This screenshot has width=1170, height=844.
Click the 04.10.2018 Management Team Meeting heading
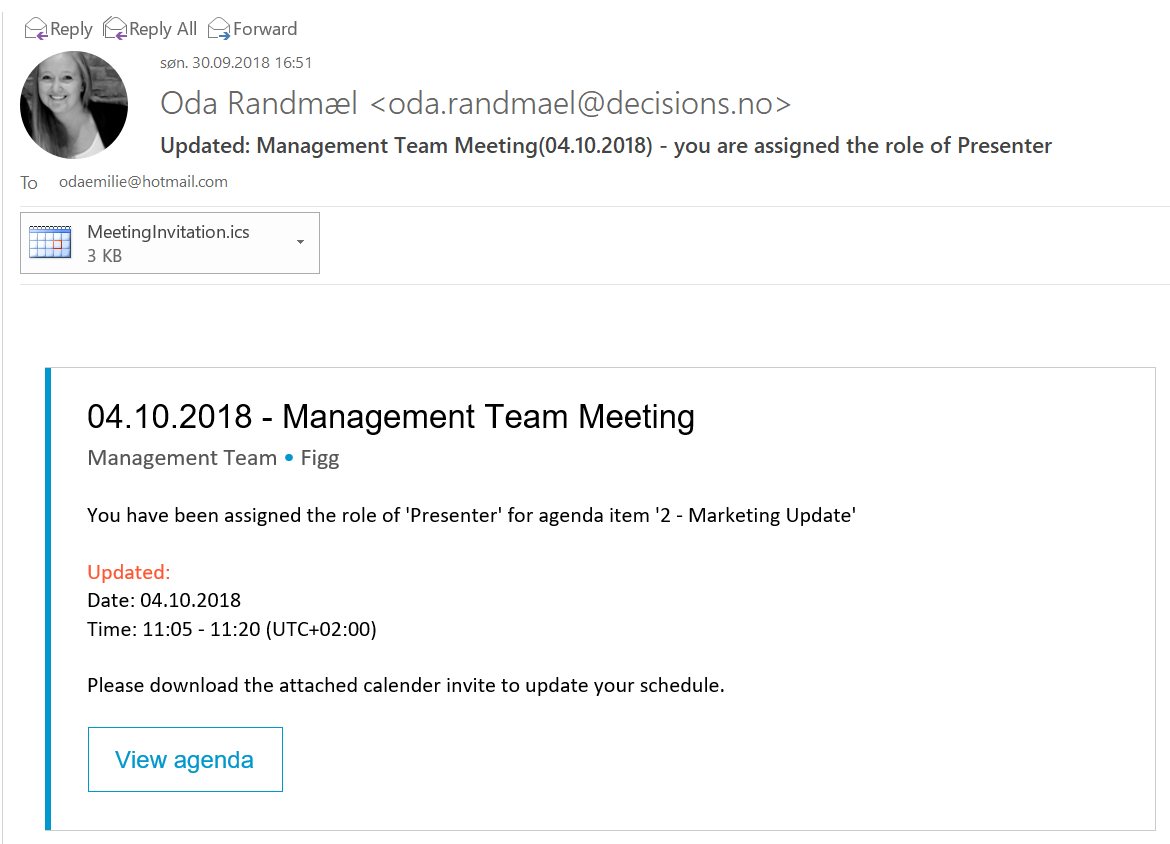coord(391,416)
